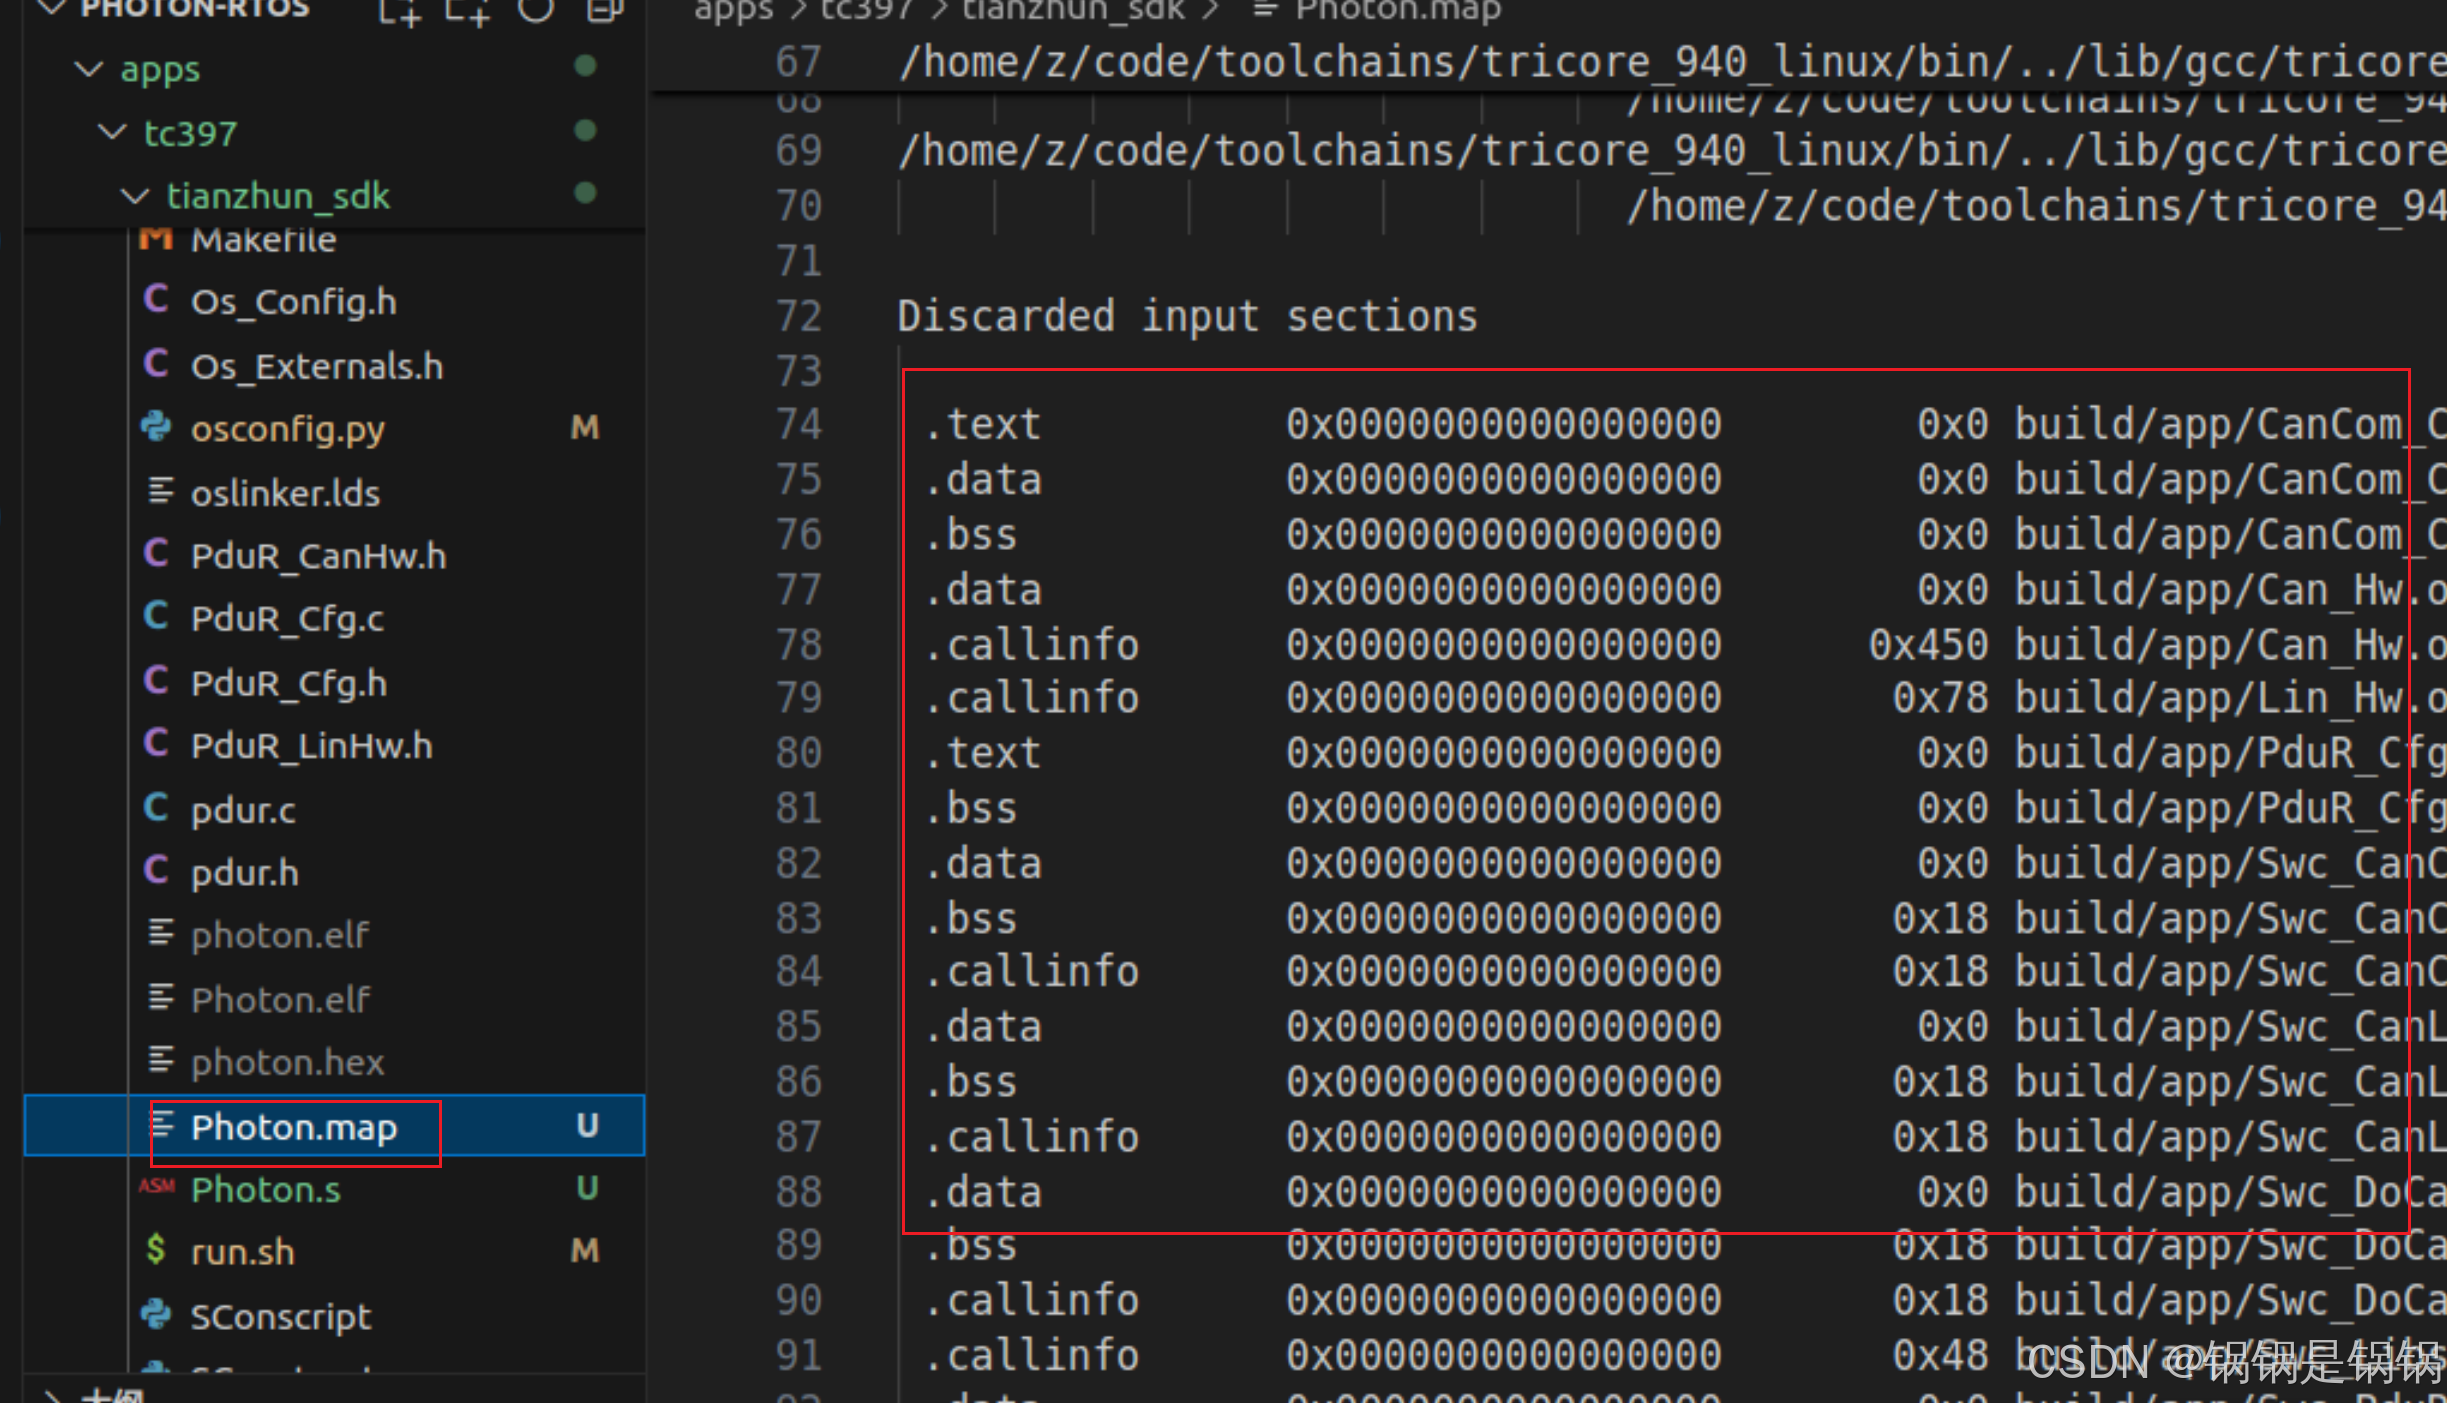This screenshot has width=2447, height=1403.
Task: Open SConscript by its Python icon
Action: click(156, 1314)
